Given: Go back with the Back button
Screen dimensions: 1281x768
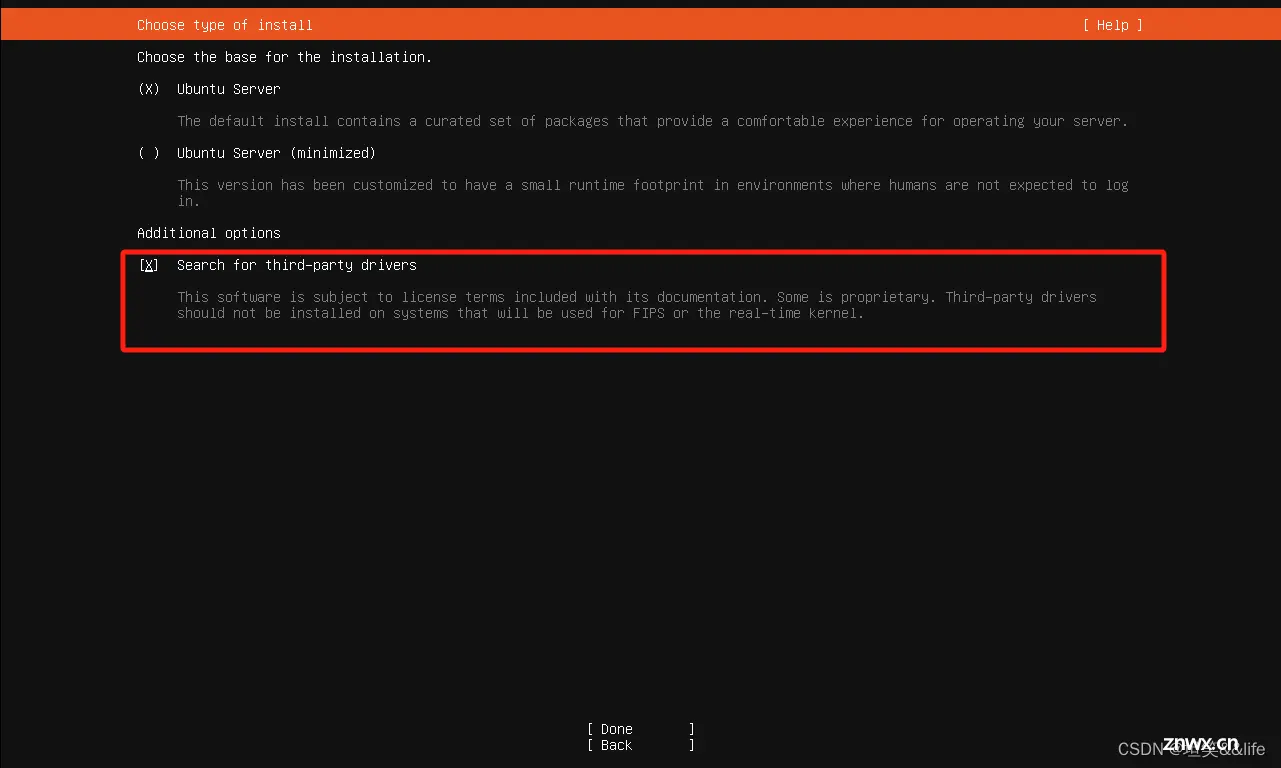Looking at the screenshot, I should click(x=641, y=745).
